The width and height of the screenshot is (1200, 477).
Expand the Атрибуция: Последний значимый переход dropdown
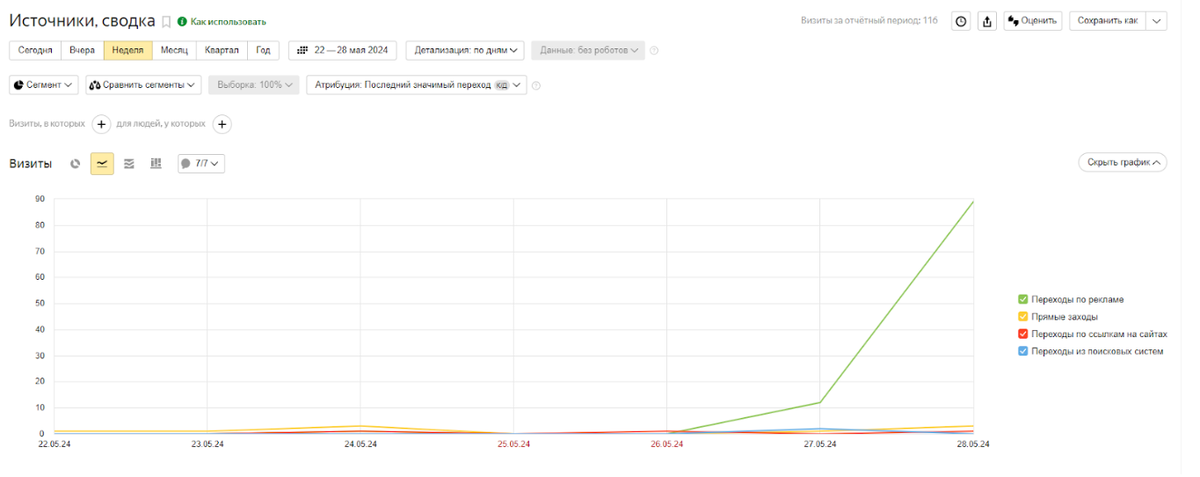coord(417,85)
